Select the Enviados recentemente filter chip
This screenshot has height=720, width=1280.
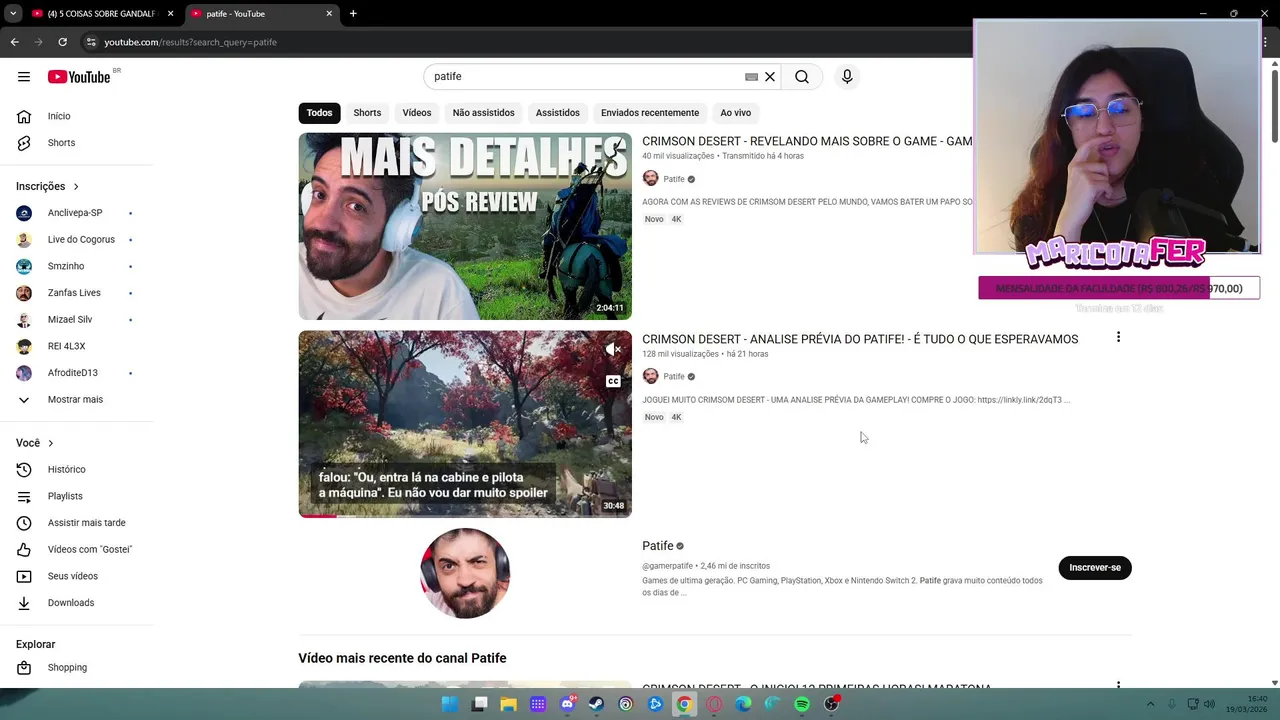tap(650, 113)
